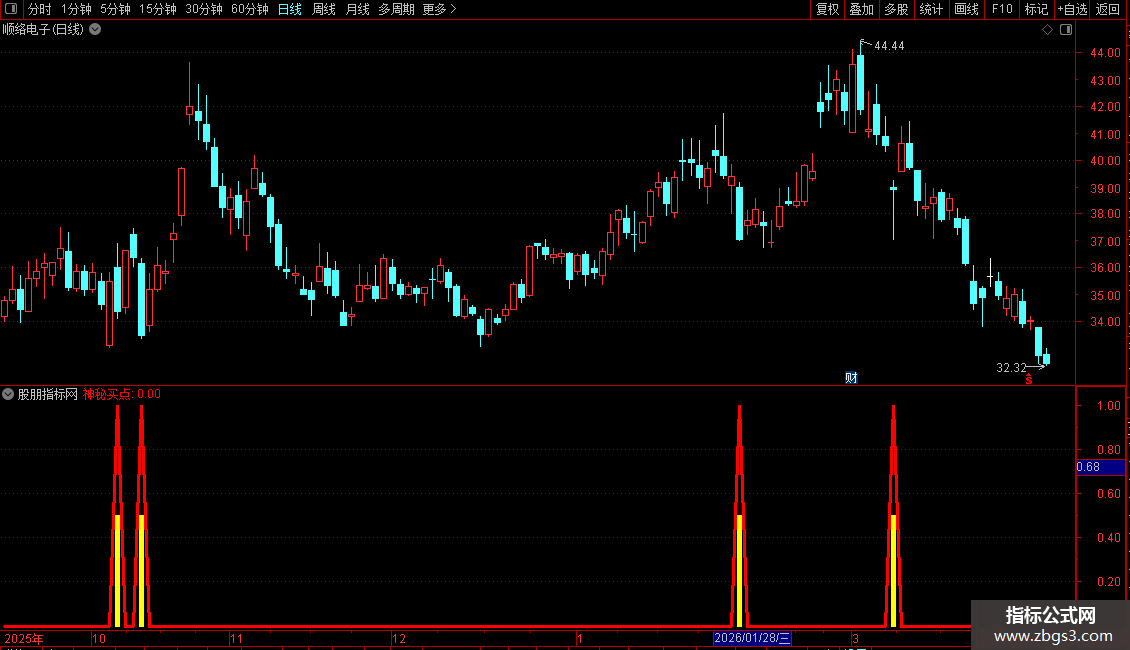Click the diamond icon at chart top-right
This screenshot has width=1130, height=650.
pos(1047,30)
